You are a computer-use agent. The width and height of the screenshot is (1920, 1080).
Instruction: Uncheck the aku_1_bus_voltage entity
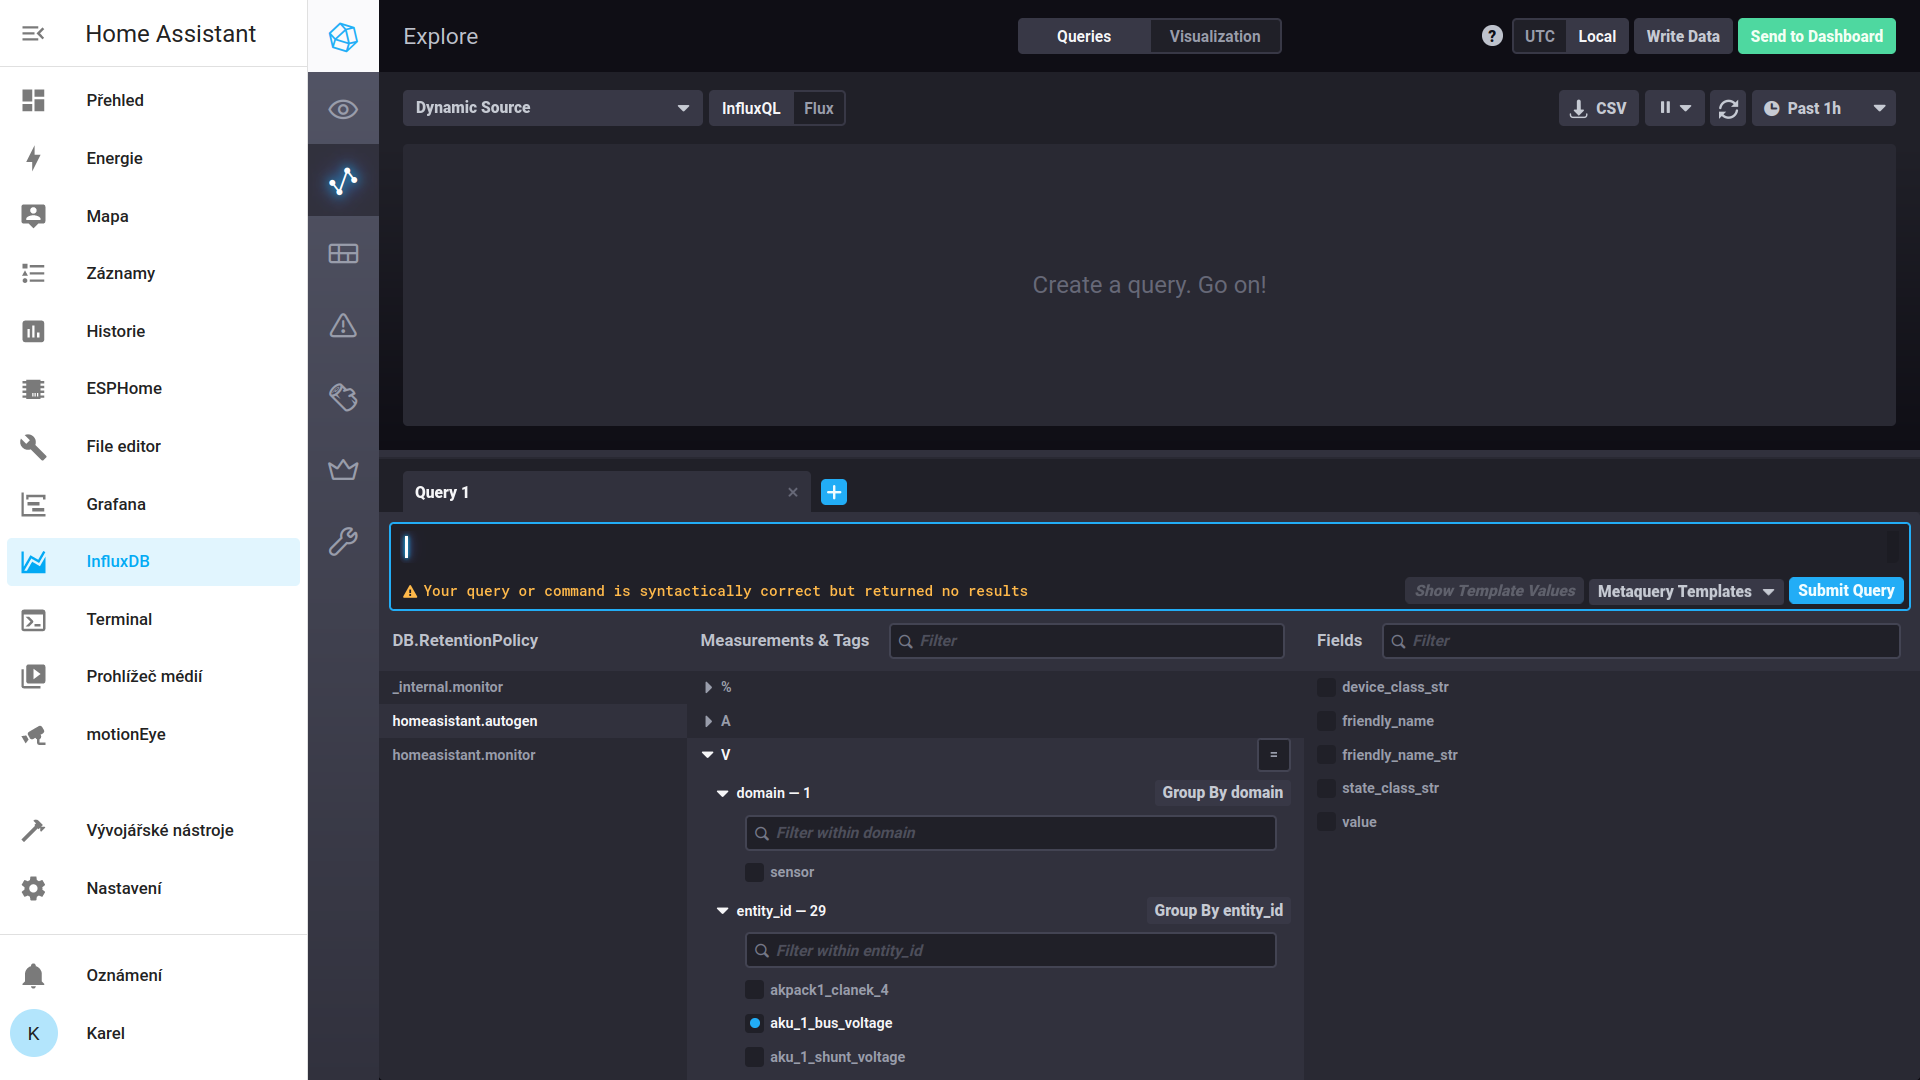pos(754,1023)
